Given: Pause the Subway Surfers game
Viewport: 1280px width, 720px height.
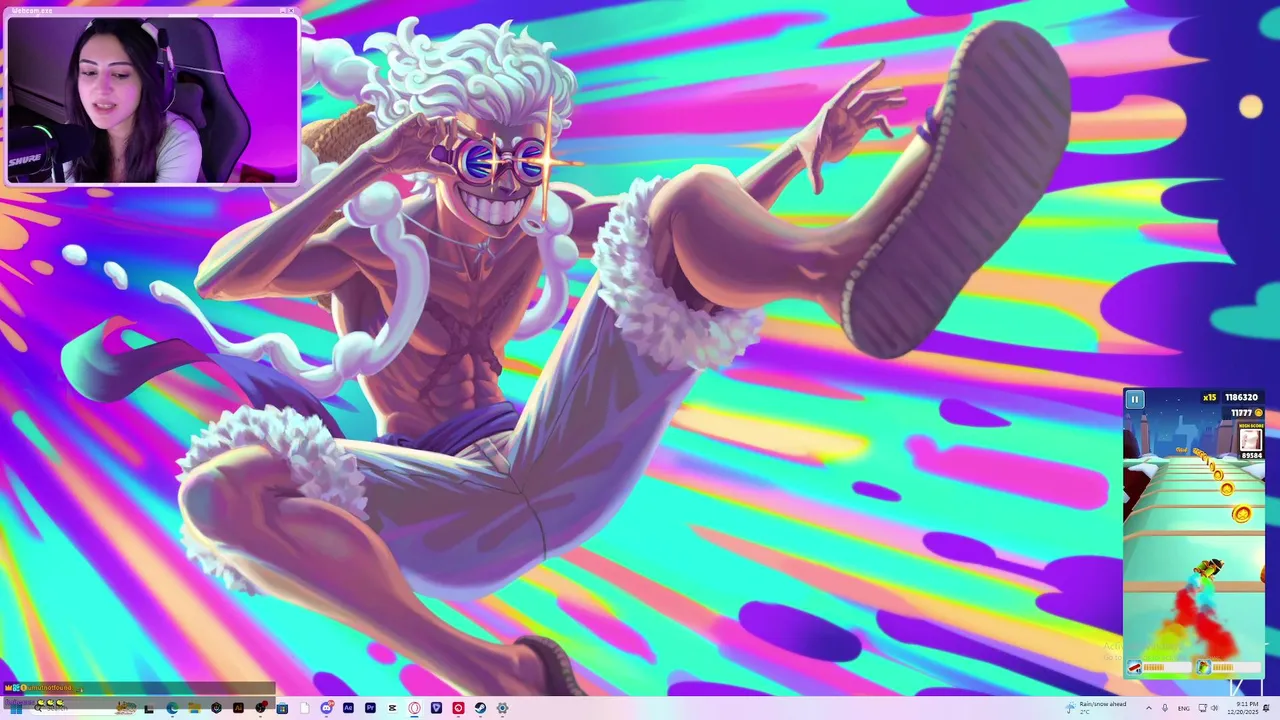Looking at the screenshot, I should pos(1134,400).
